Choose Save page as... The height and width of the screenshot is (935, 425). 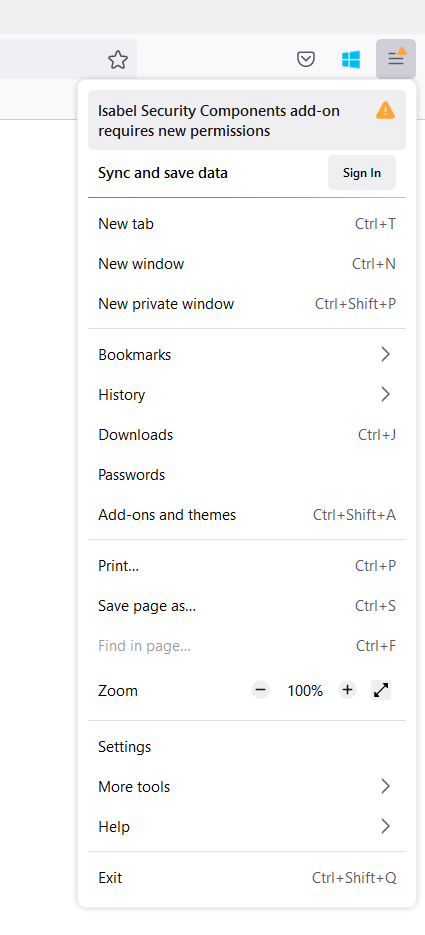(x=247, y=606)
